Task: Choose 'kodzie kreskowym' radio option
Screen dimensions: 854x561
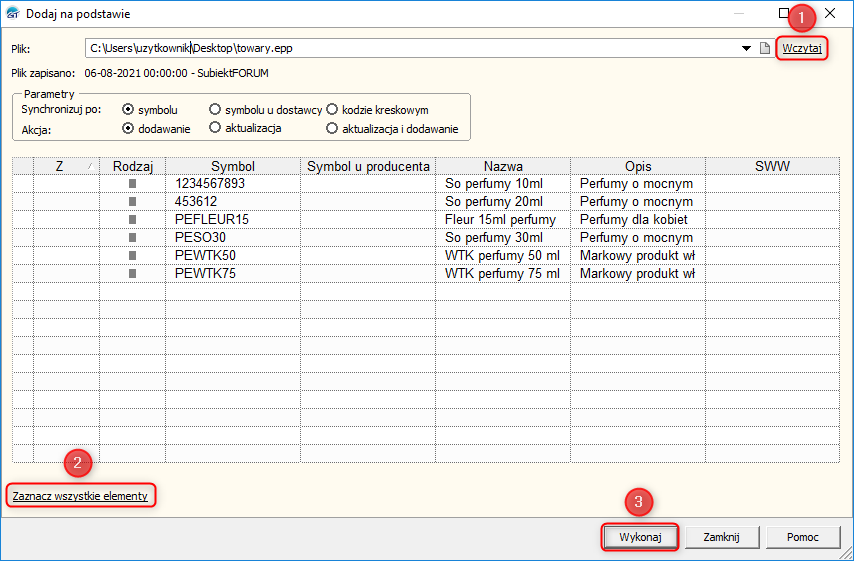Action: (332, 109)
